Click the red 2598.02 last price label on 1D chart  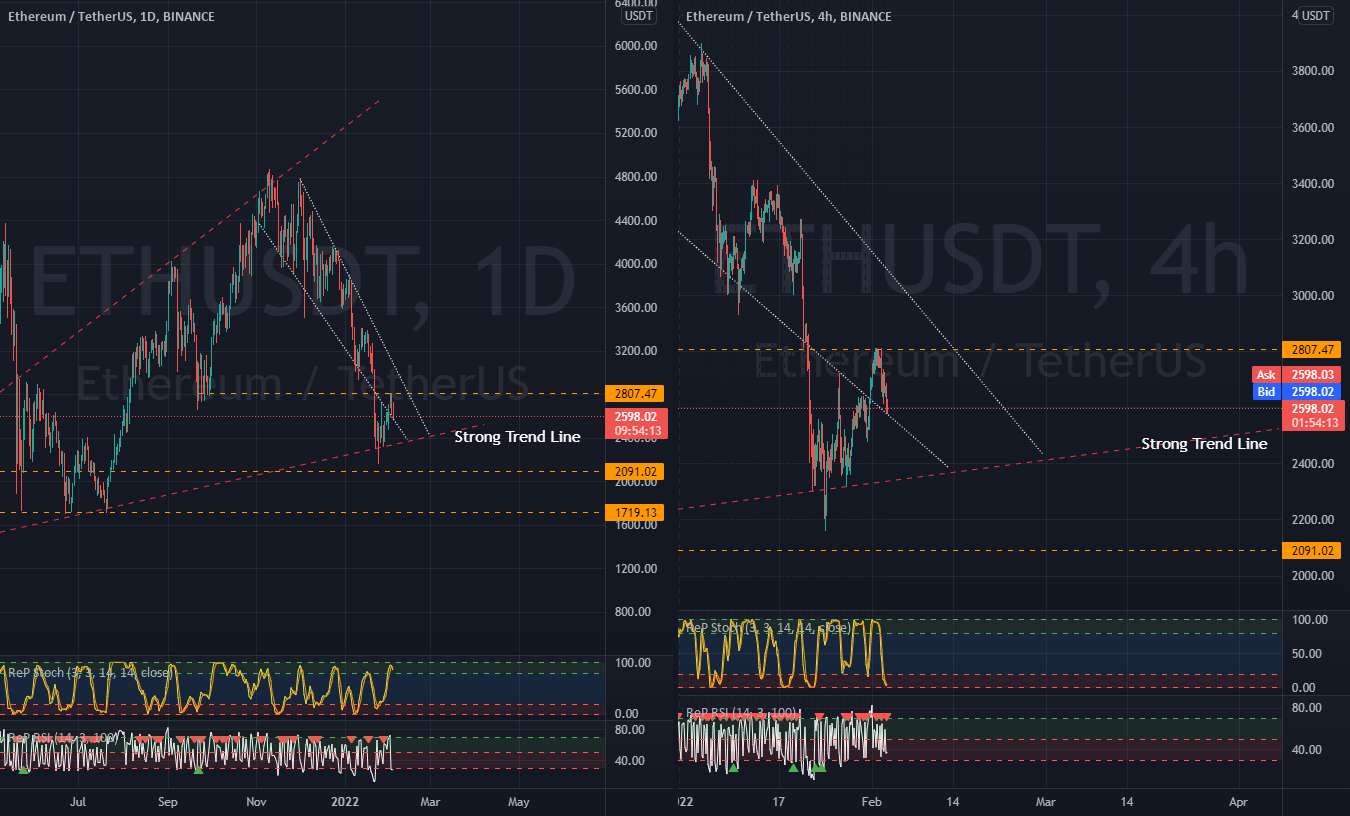[636, 416]
